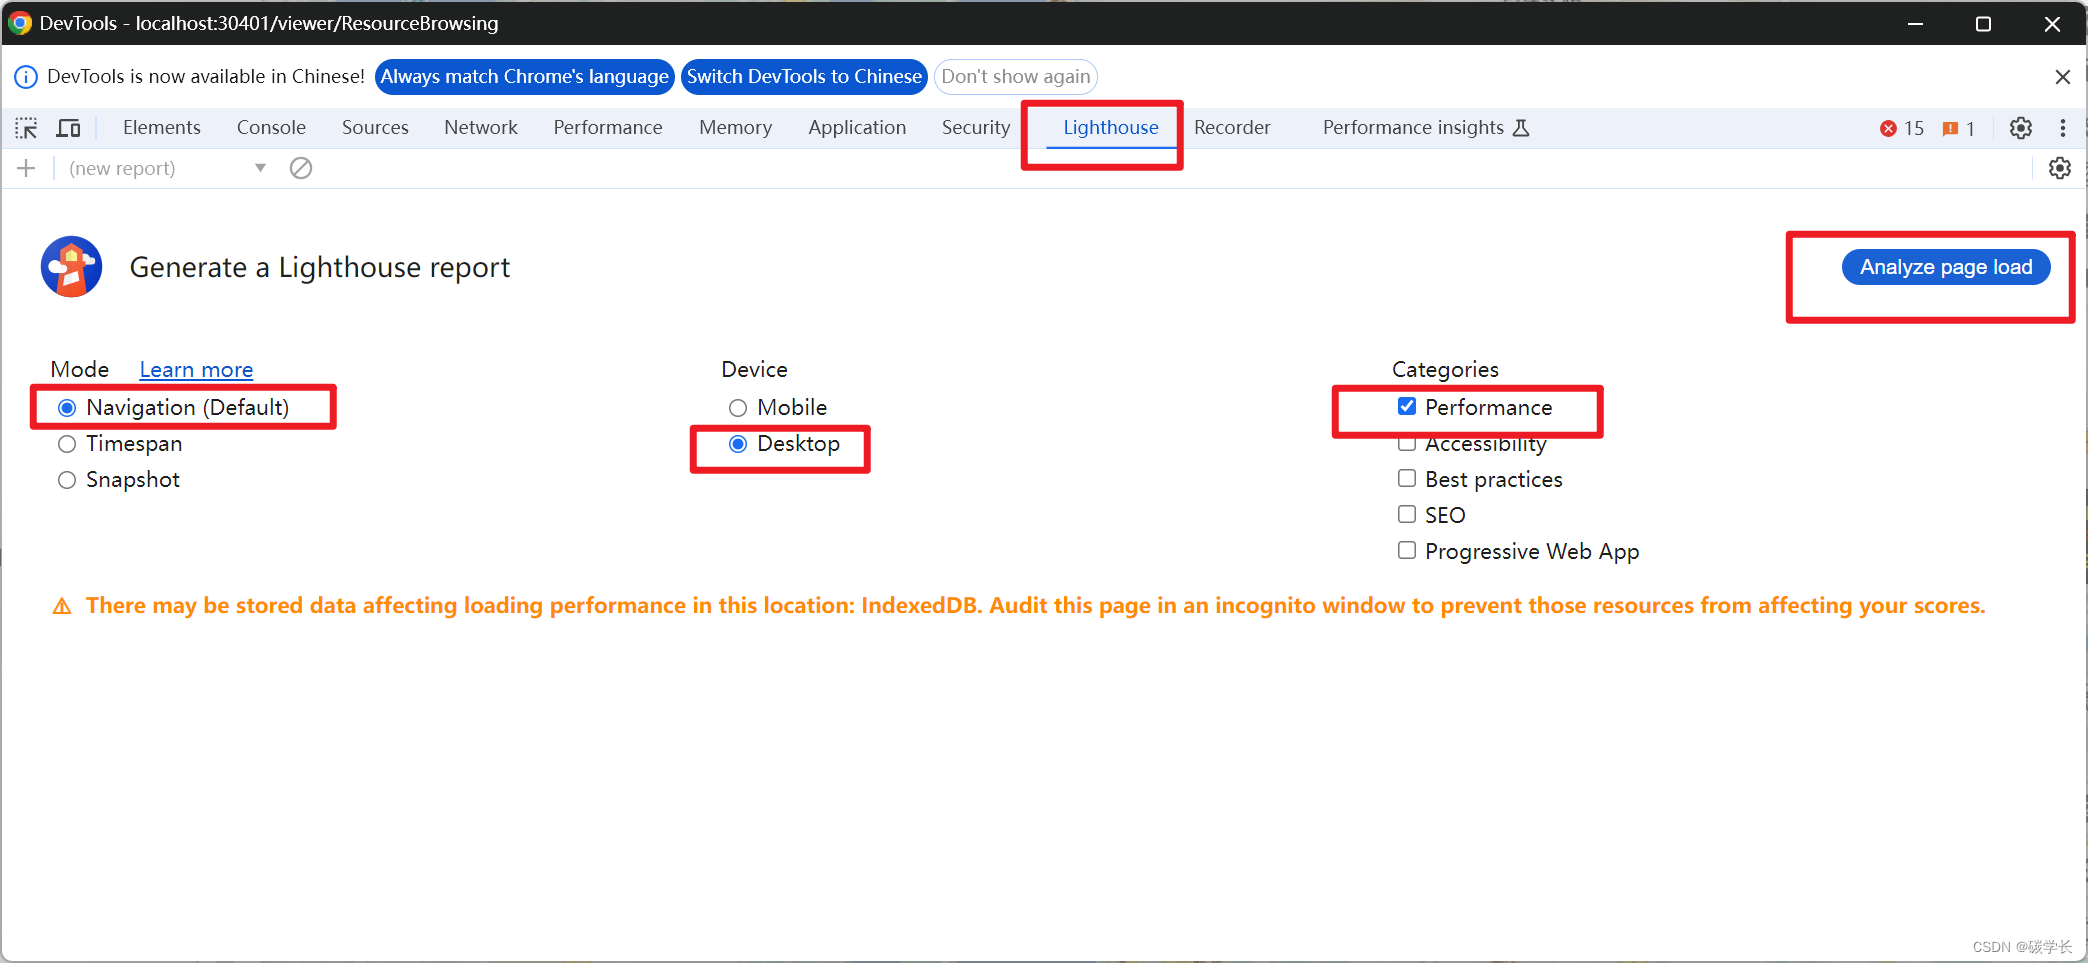Image resolution: width=2088 pixels, height=963 pixels.
Task: Click the IndexedDB warning message text
Action: 1036,606
